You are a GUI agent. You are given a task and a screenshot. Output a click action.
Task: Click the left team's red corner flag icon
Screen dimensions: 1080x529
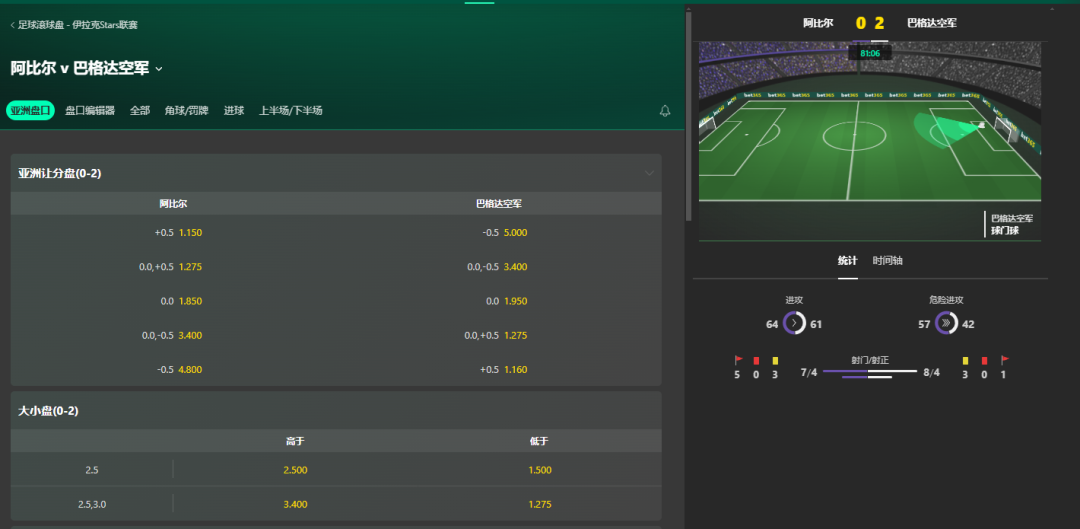738,360
